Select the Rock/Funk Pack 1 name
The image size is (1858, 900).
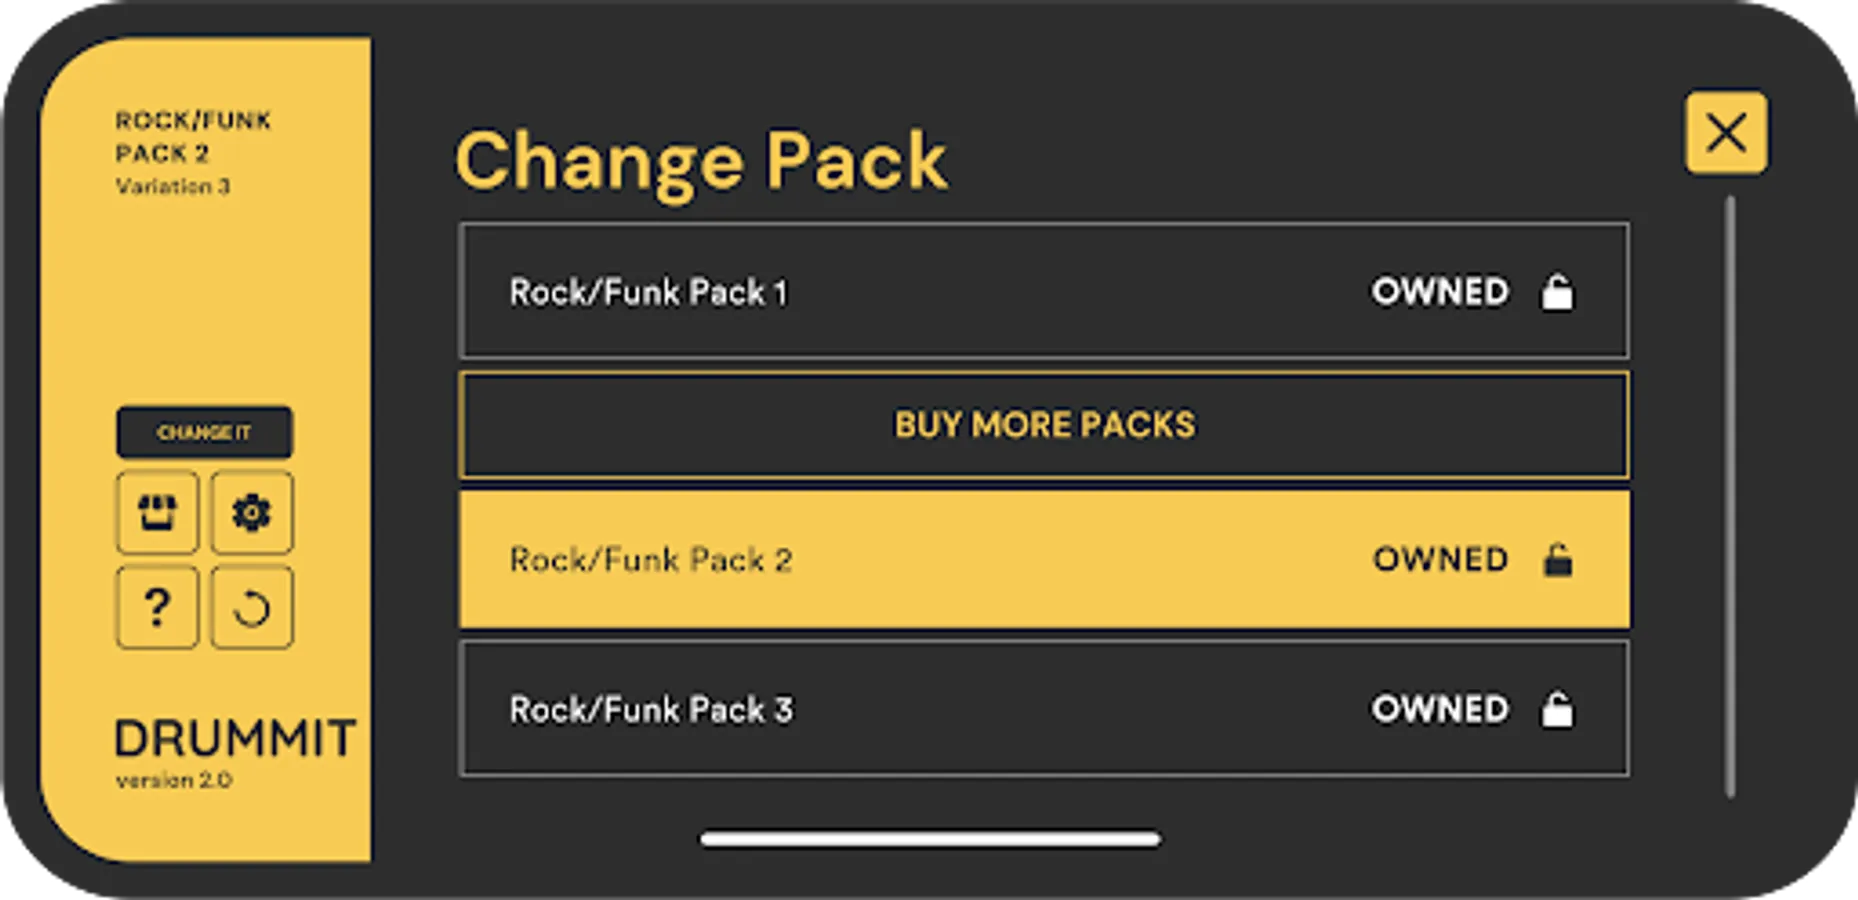[x=648, y=293]
